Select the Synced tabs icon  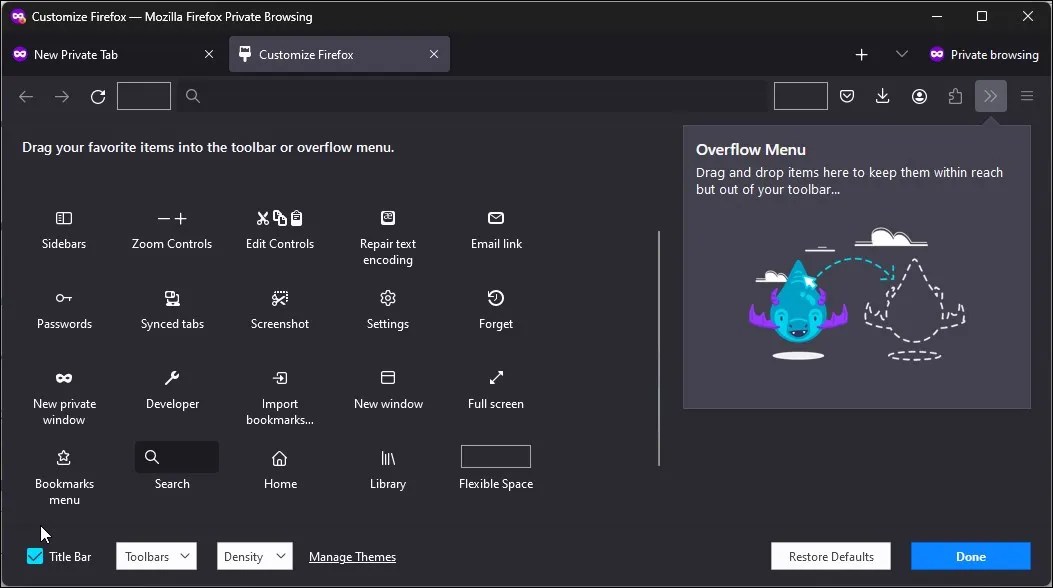pos(172,298)
